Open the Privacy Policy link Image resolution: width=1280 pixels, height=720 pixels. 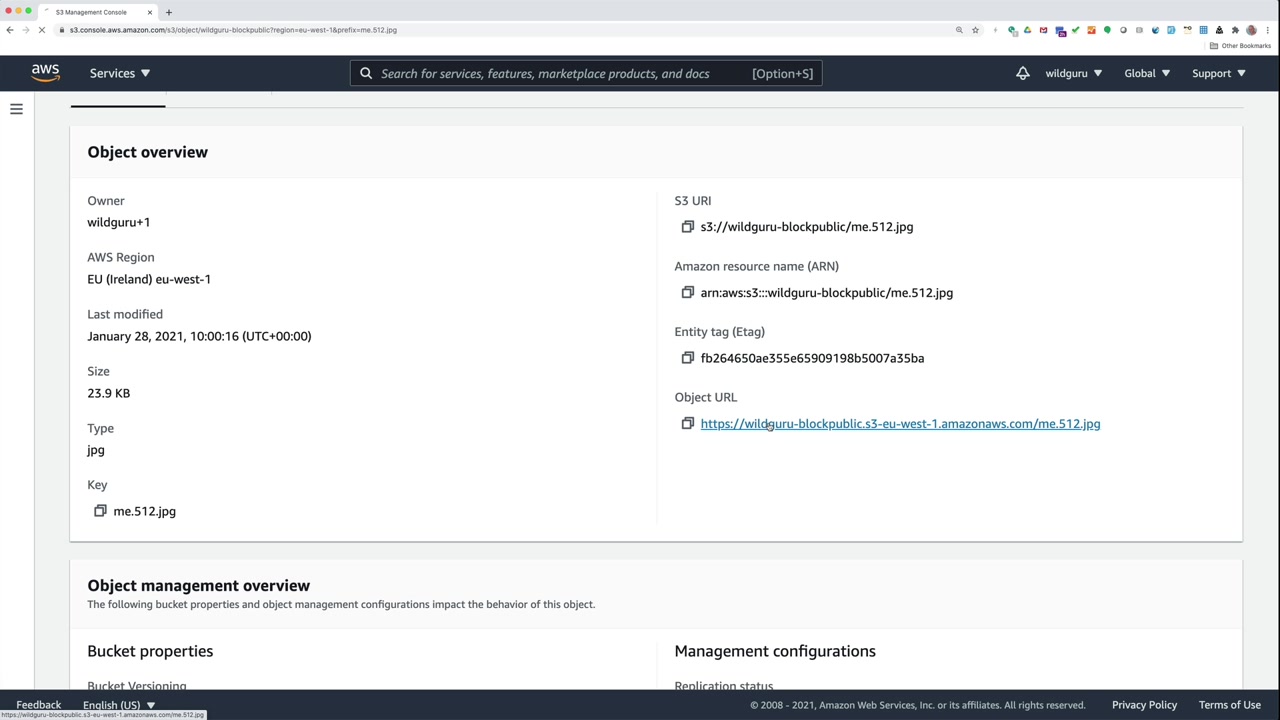[1144, 705]
